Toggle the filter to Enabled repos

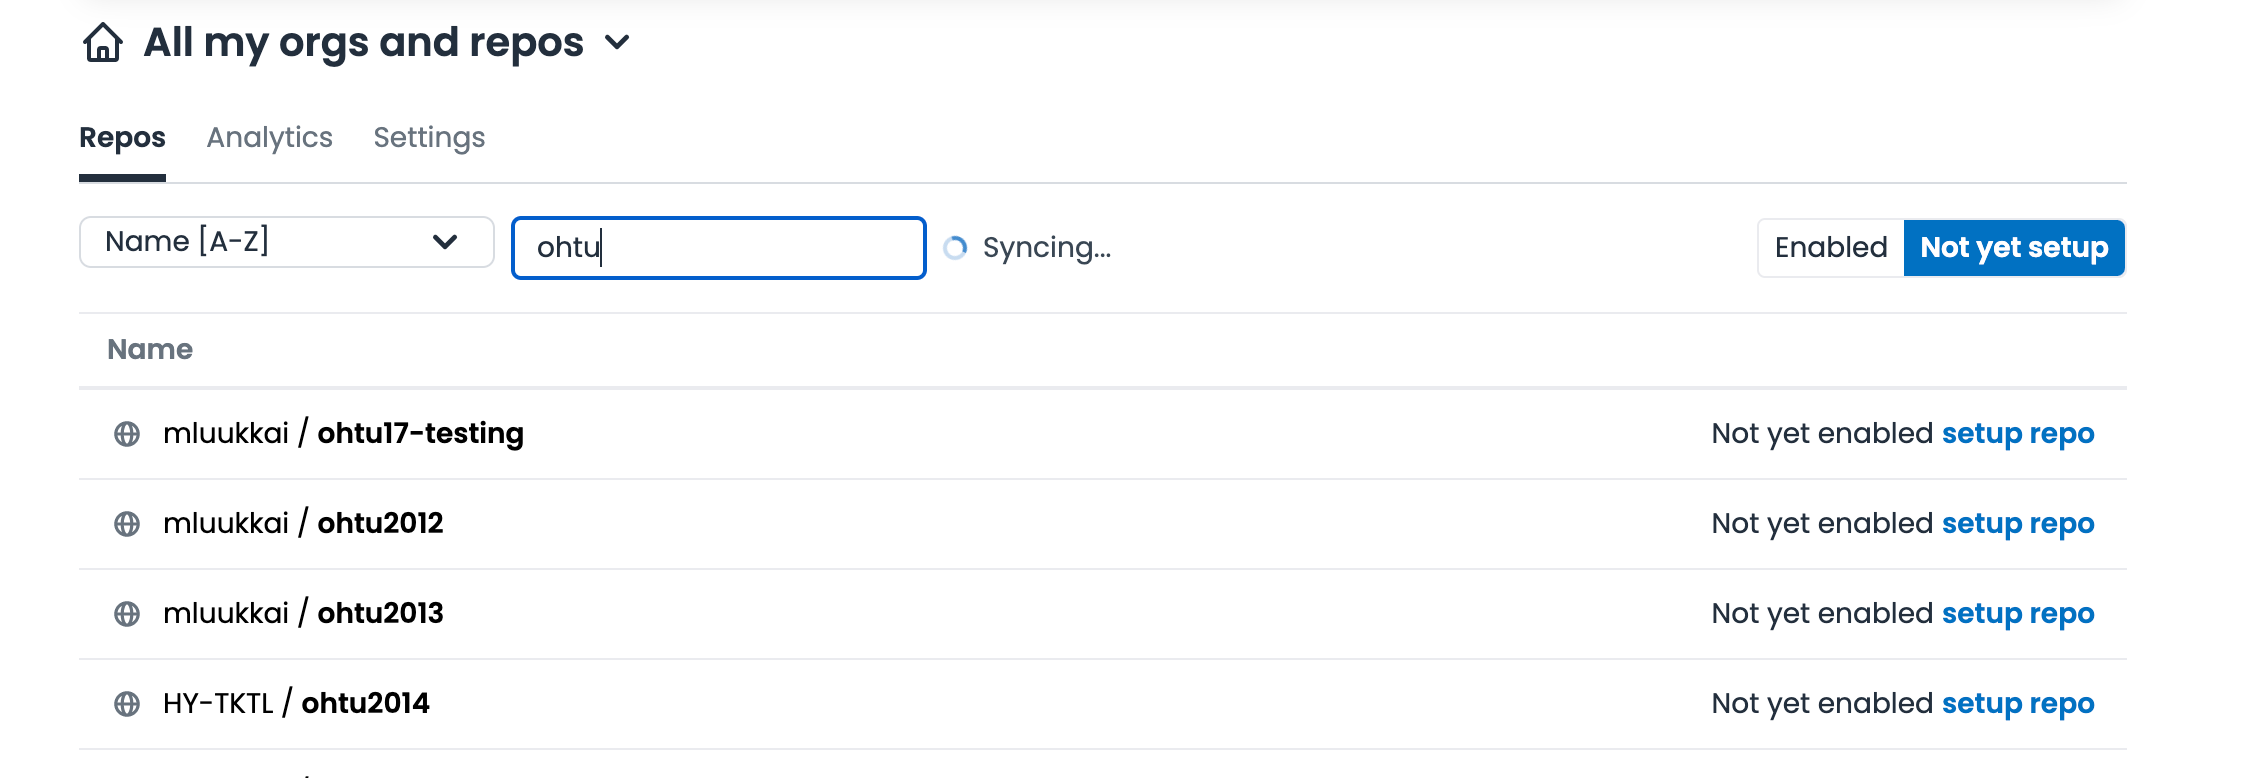[1830, 248]
